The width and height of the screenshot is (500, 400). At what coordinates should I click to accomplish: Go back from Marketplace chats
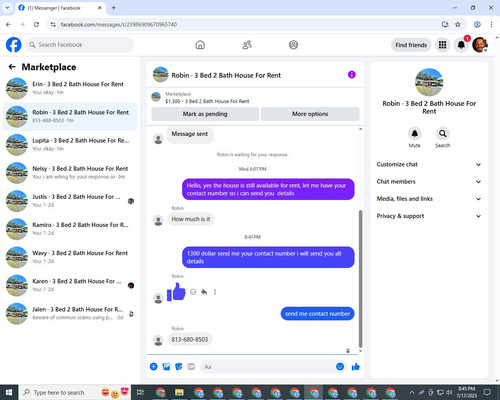12,67
